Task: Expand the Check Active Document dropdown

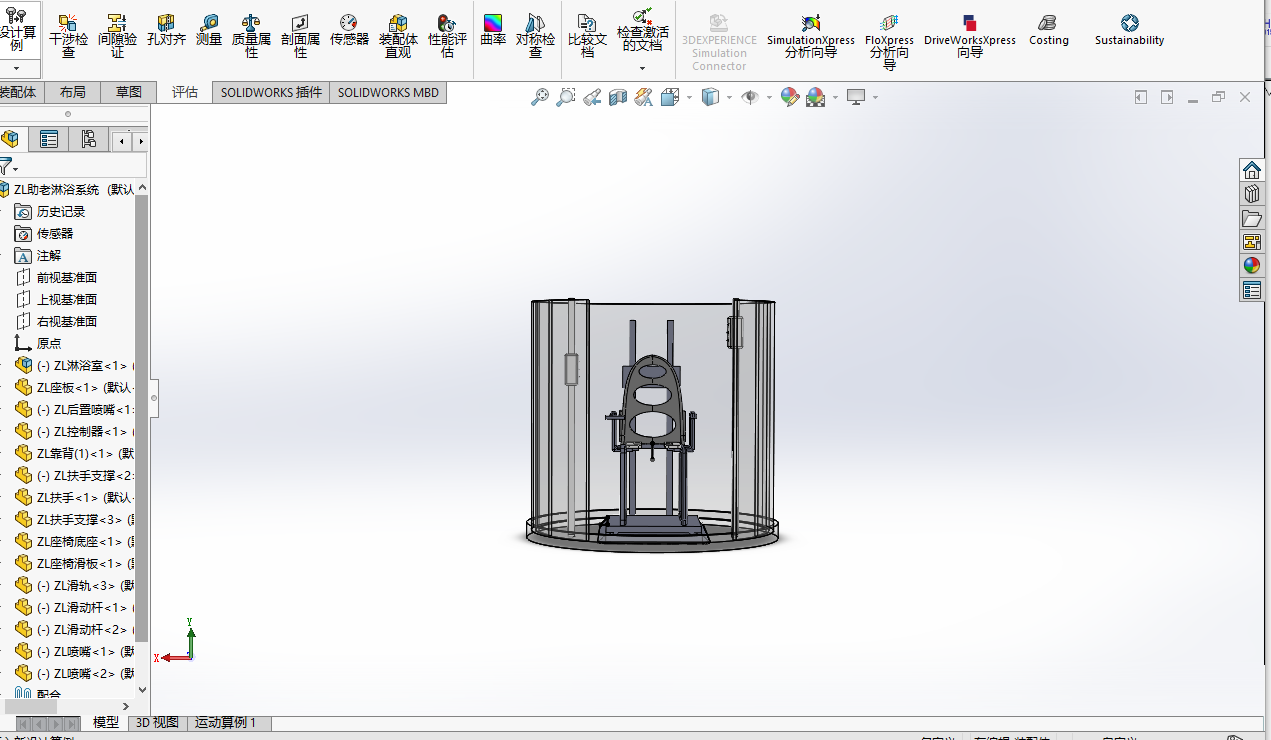Action: pos(642,69)
